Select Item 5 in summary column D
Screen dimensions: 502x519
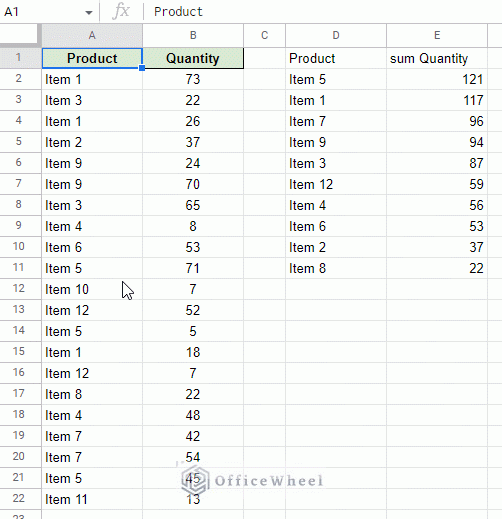(x=336, y=79)
